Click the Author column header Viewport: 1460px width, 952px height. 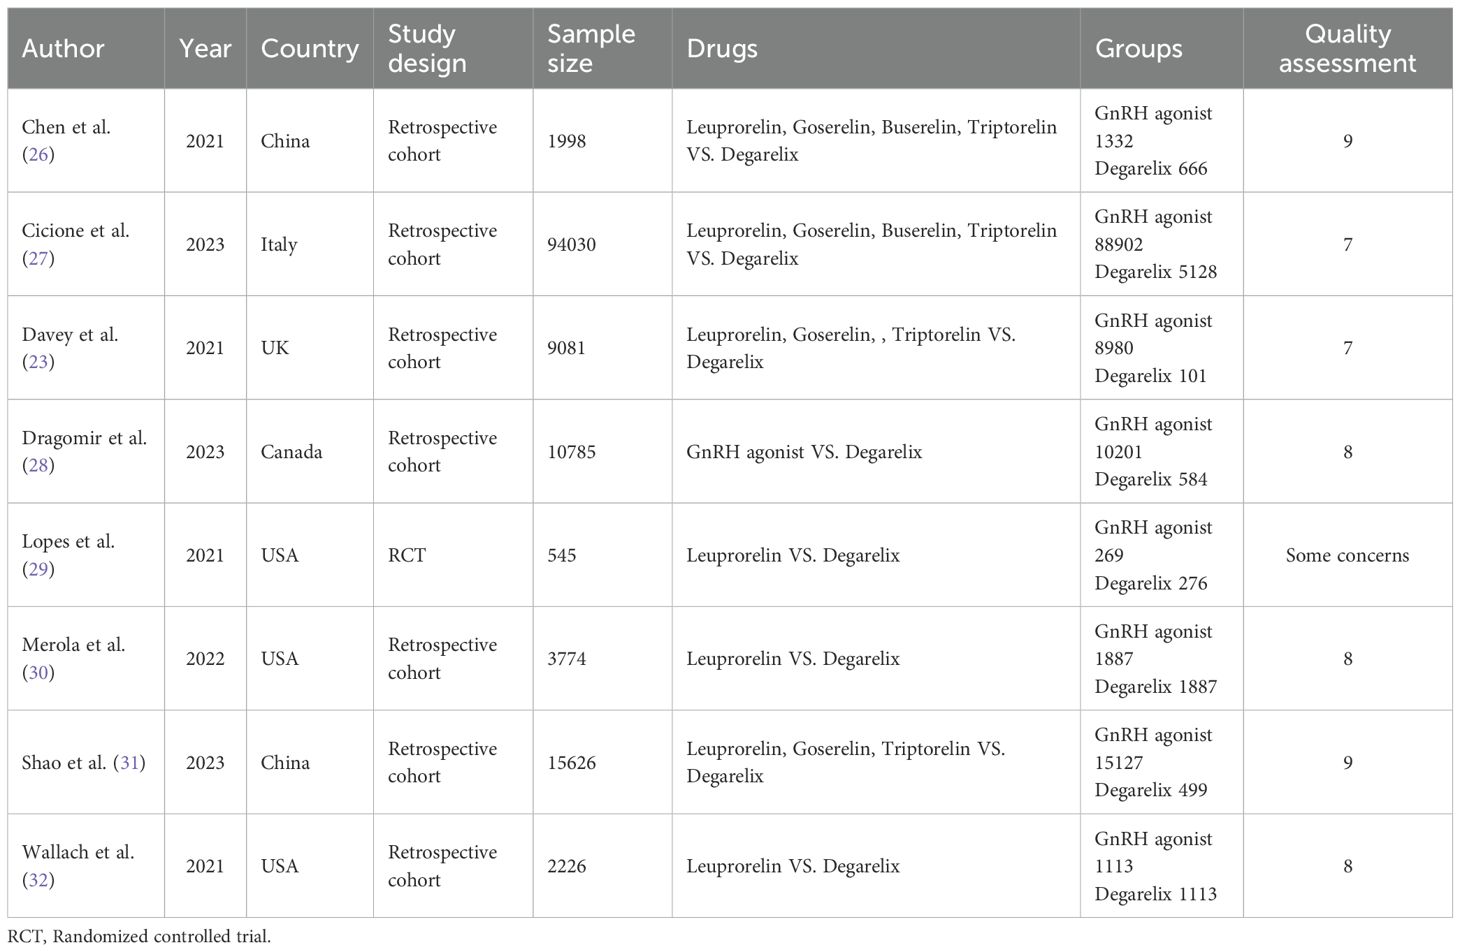point(63,49)
